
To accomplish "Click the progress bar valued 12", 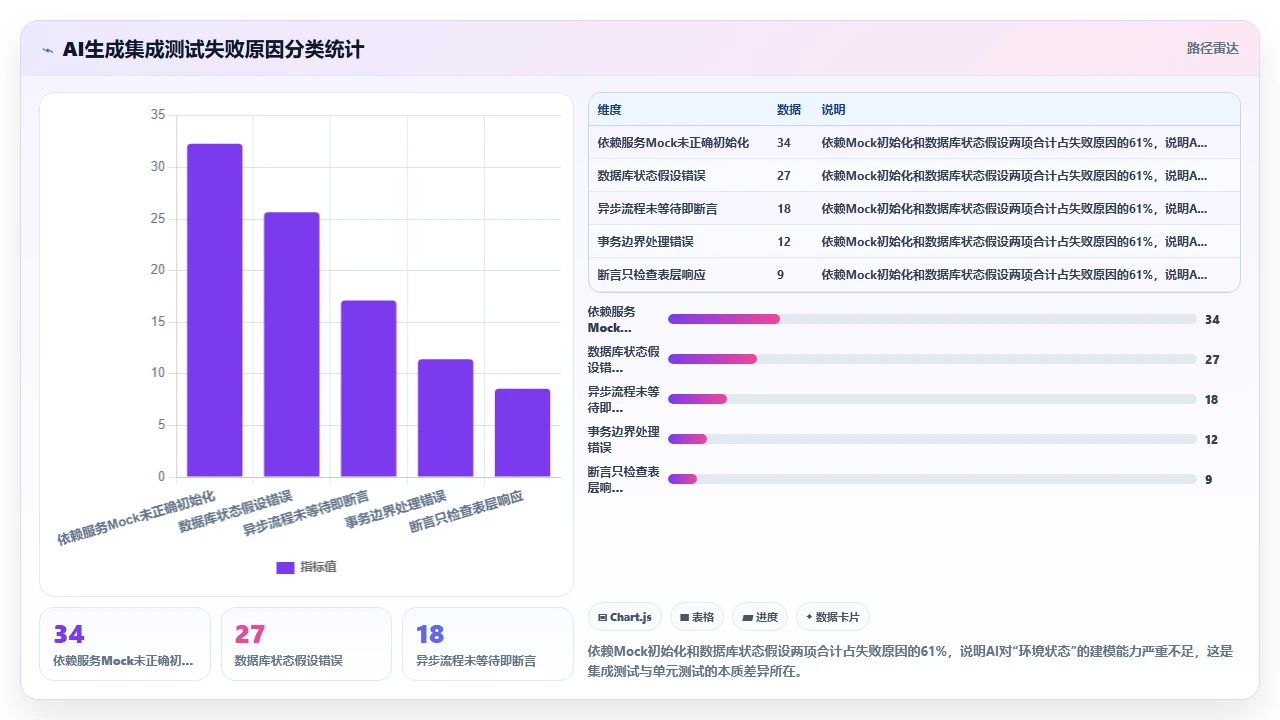I will tap(932, 439).
